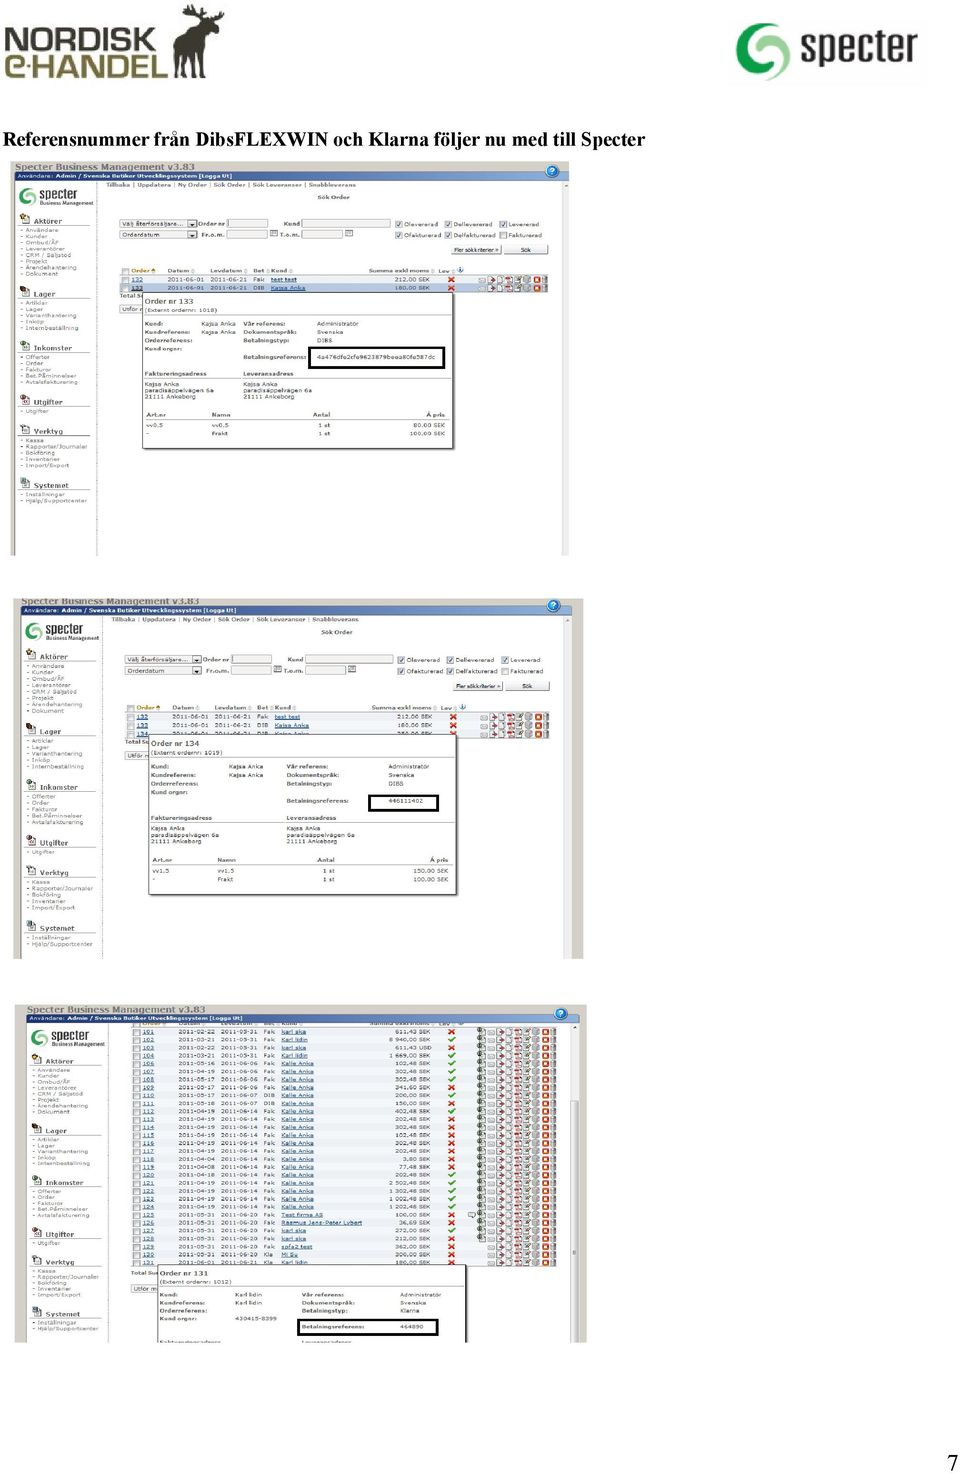Click Tillbaka menu item, Order 133 screenshot

tap(118, 185)
